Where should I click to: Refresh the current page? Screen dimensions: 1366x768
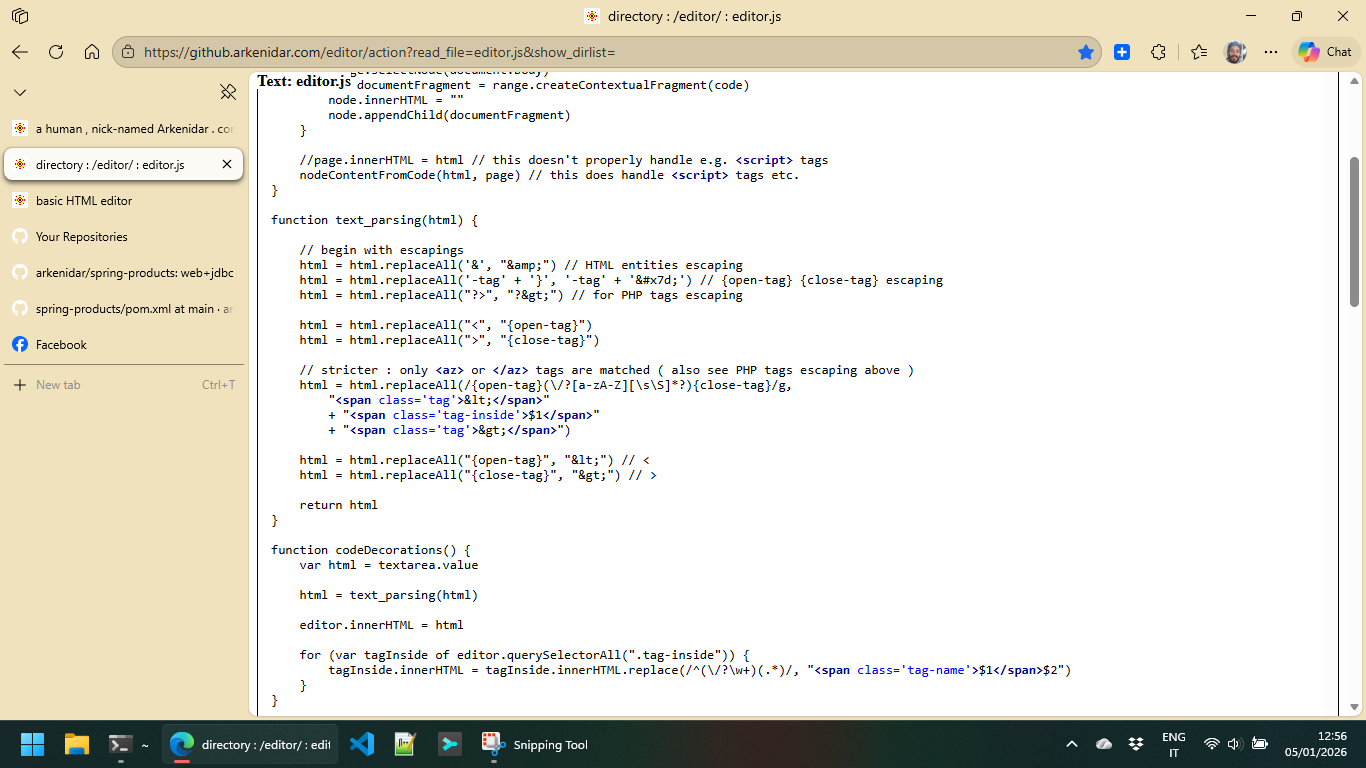(x=56, y=52)
